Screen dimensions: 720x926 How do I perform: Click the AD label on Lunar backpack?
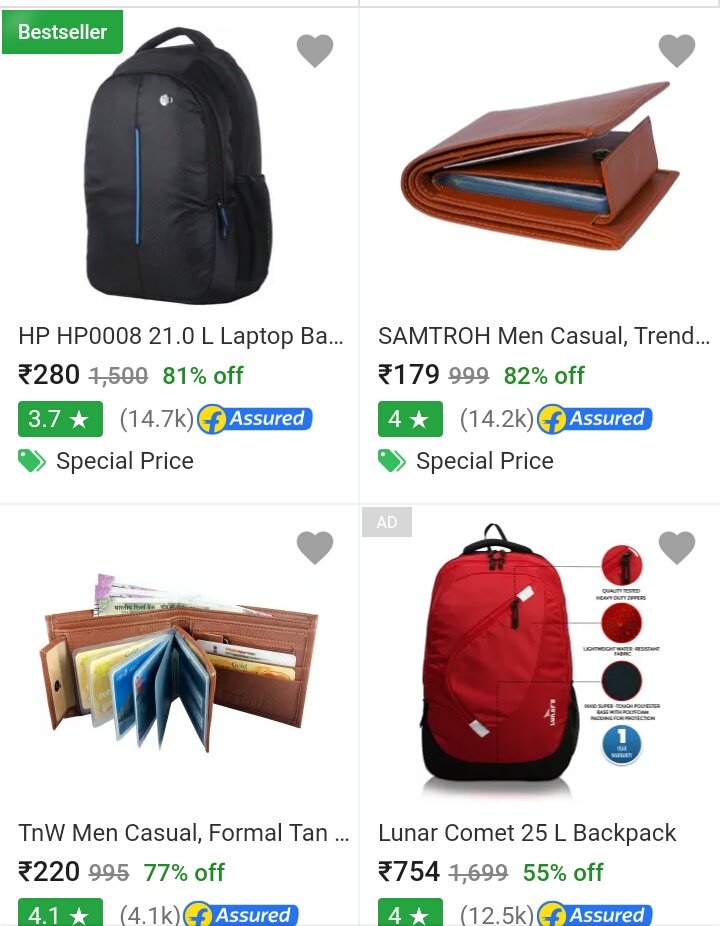point(387,522)
